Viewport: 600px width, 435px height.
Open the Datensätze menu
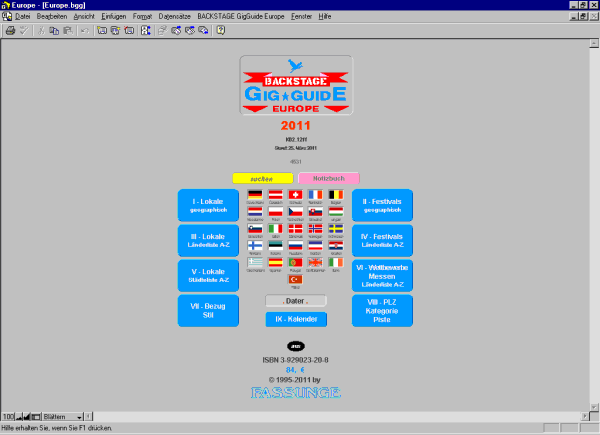pos(175,17)
